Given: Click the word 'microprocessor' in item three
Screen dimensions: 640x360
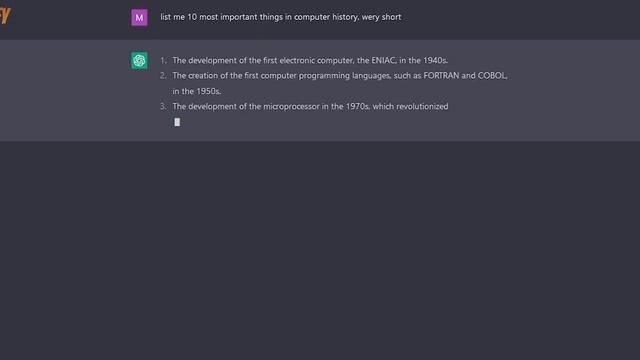Looking at the screenshot, I should (291, 107).
